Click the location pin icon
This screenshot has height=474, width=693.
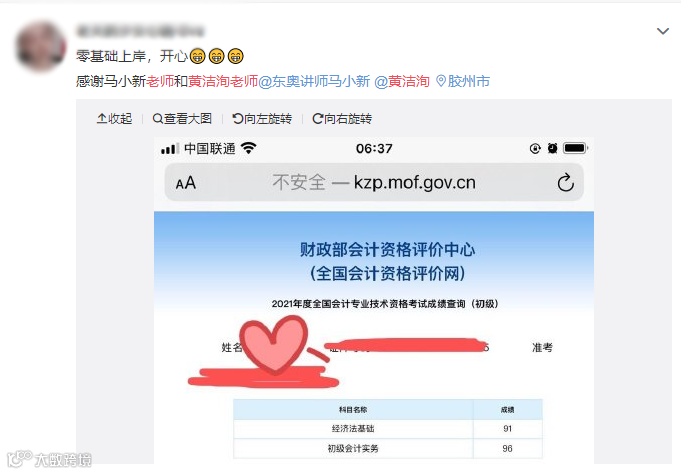[x=441, y=81]
